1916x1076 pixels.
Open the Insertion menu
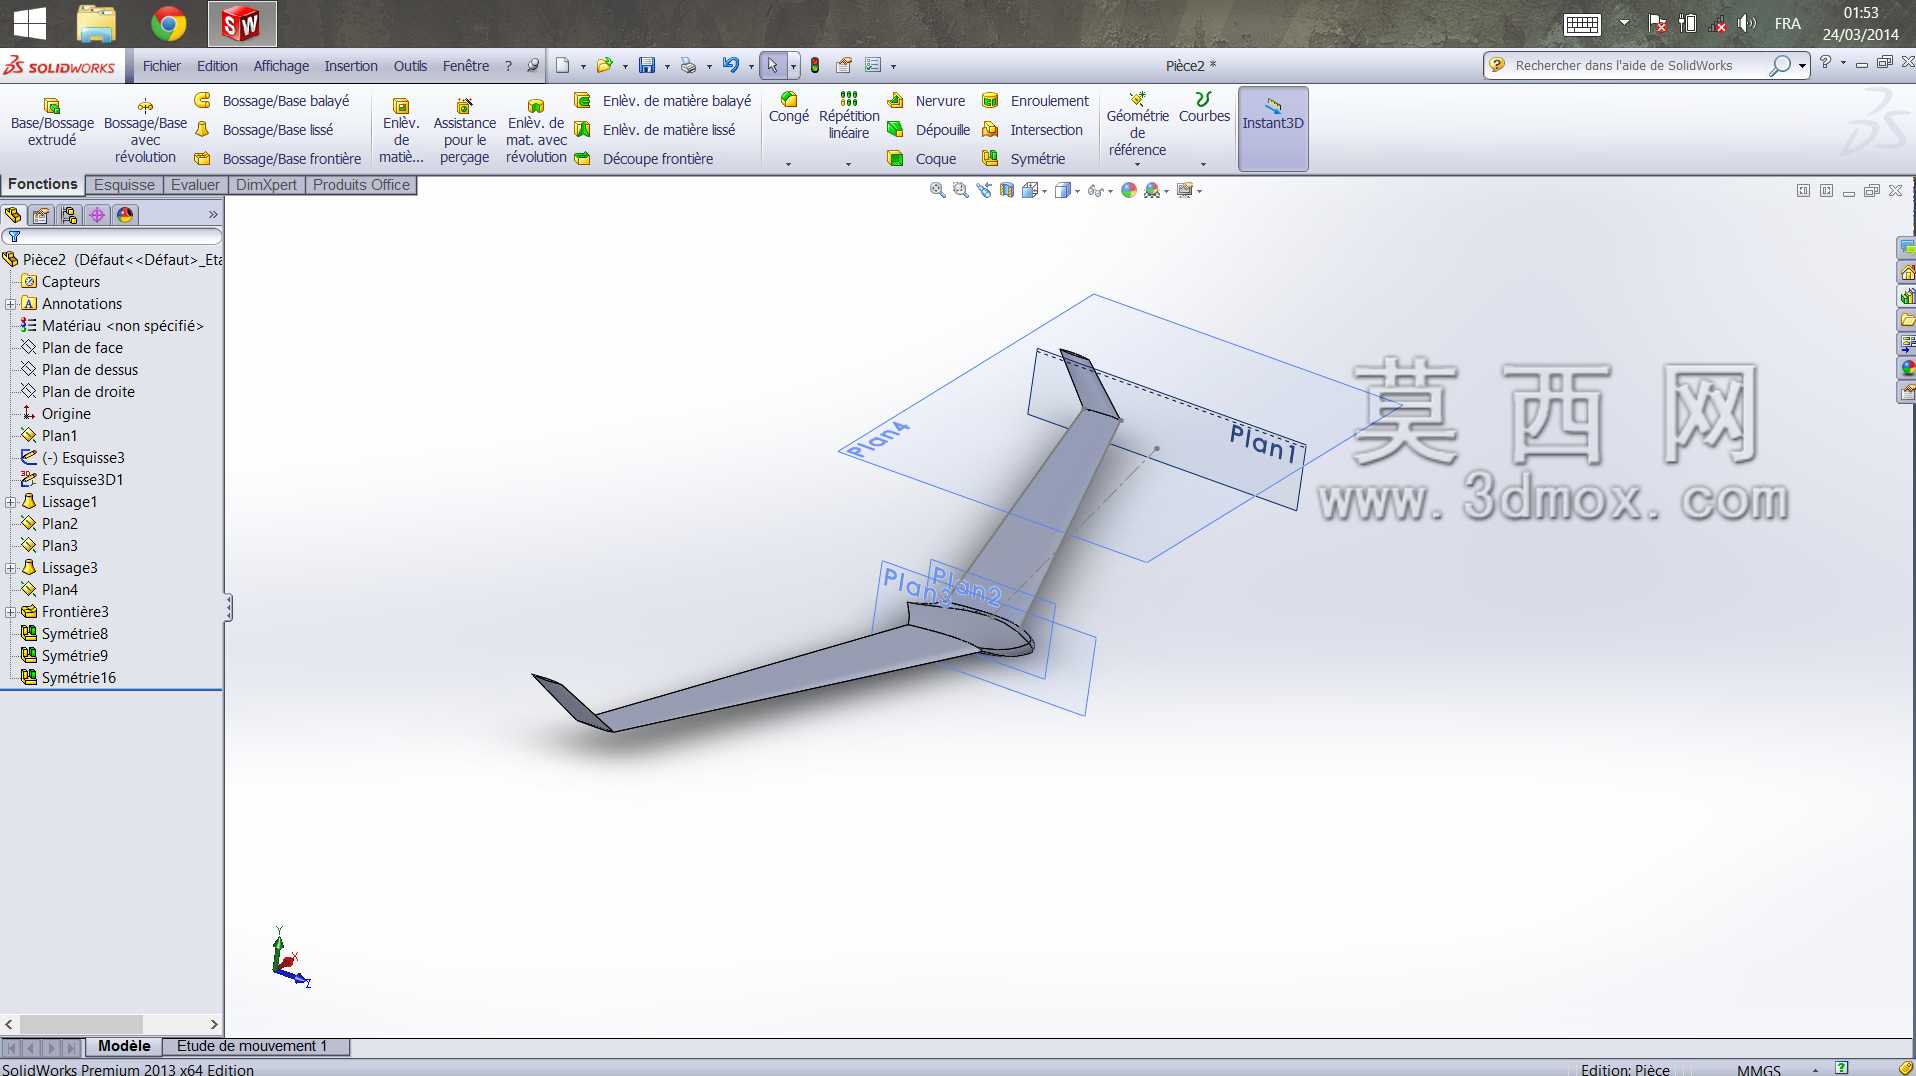[351, 66]
